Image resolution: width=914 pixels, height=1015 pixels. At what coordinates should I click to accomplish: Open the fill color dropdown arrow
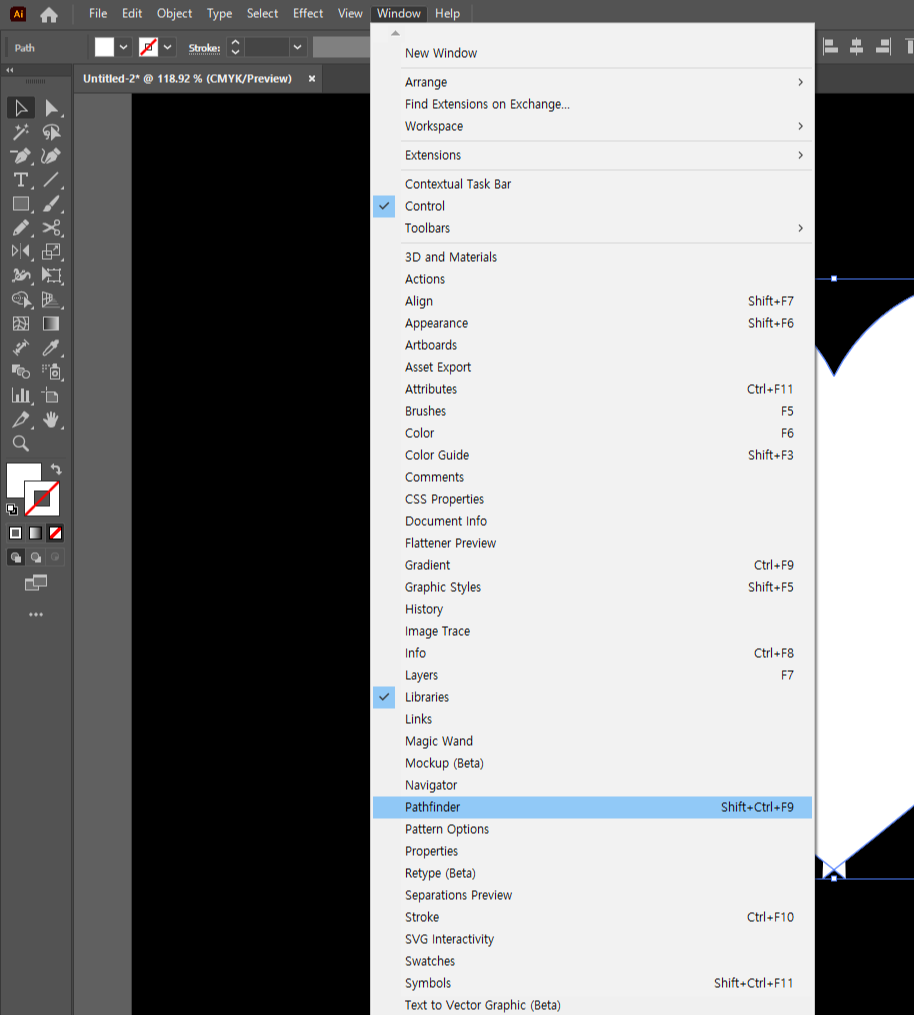pos(124,47)
